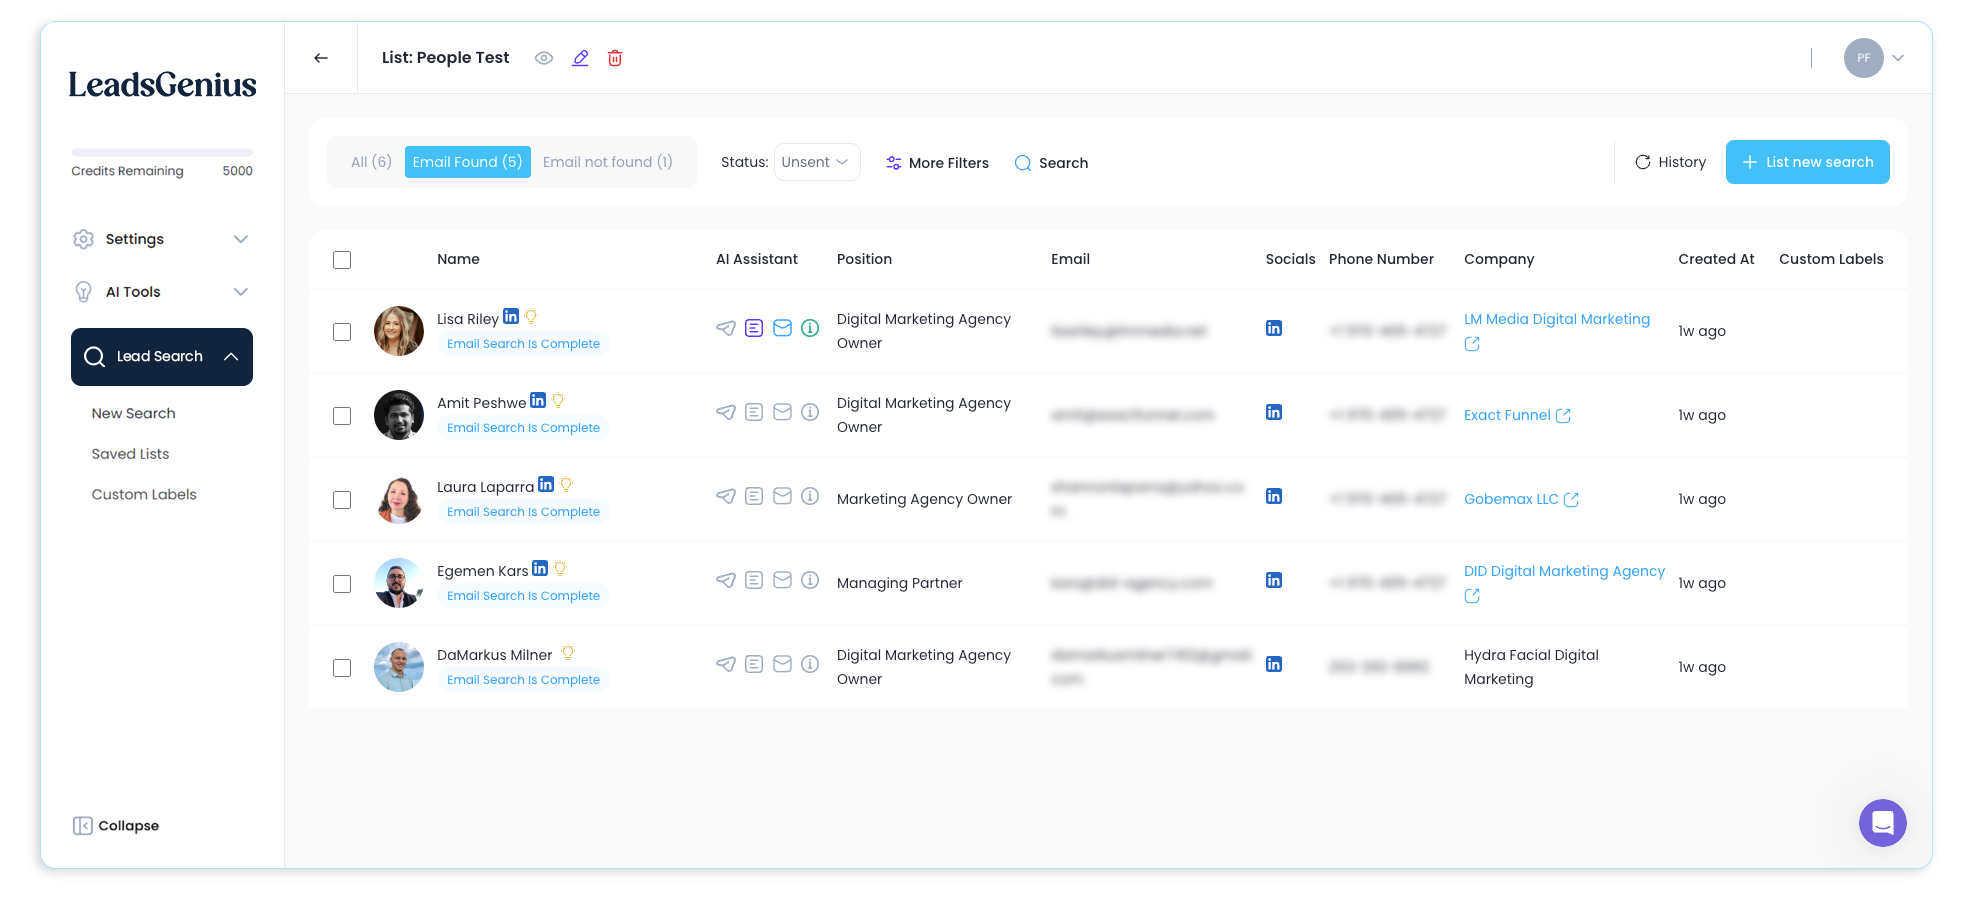Click the Credits Remaining progress bar
Viewport: 1973px width, 916px height.
click(162, 152)
